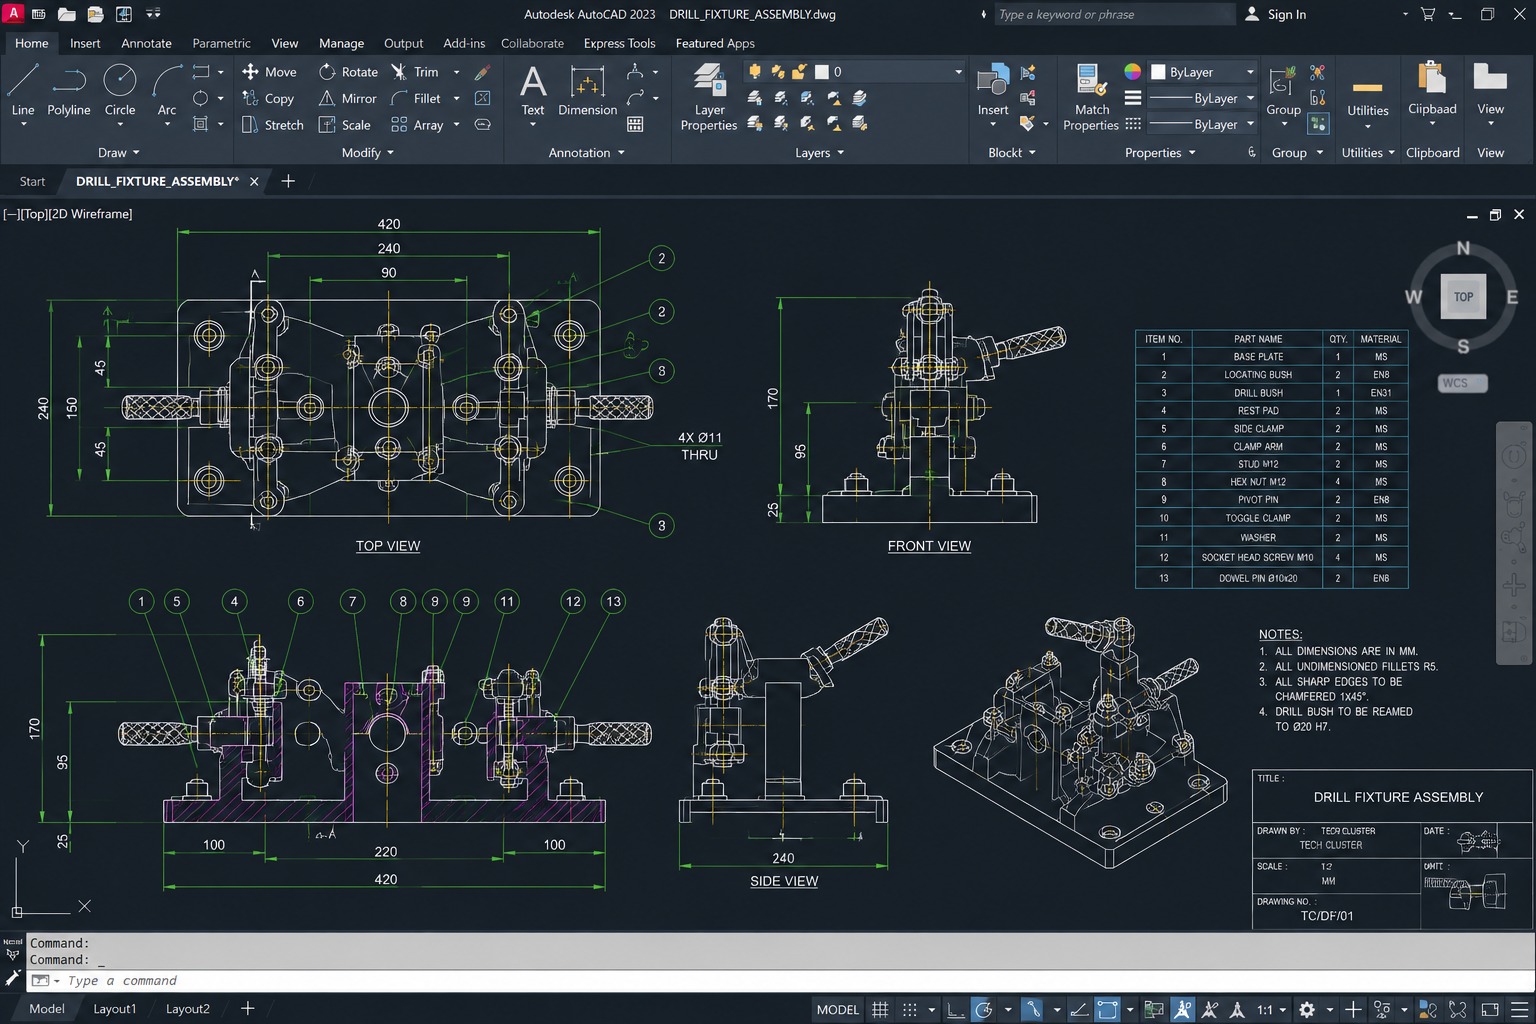1536x1024 pixels.
Task: Click the MODEL space button in status bar
Action: click(838, 1009)
